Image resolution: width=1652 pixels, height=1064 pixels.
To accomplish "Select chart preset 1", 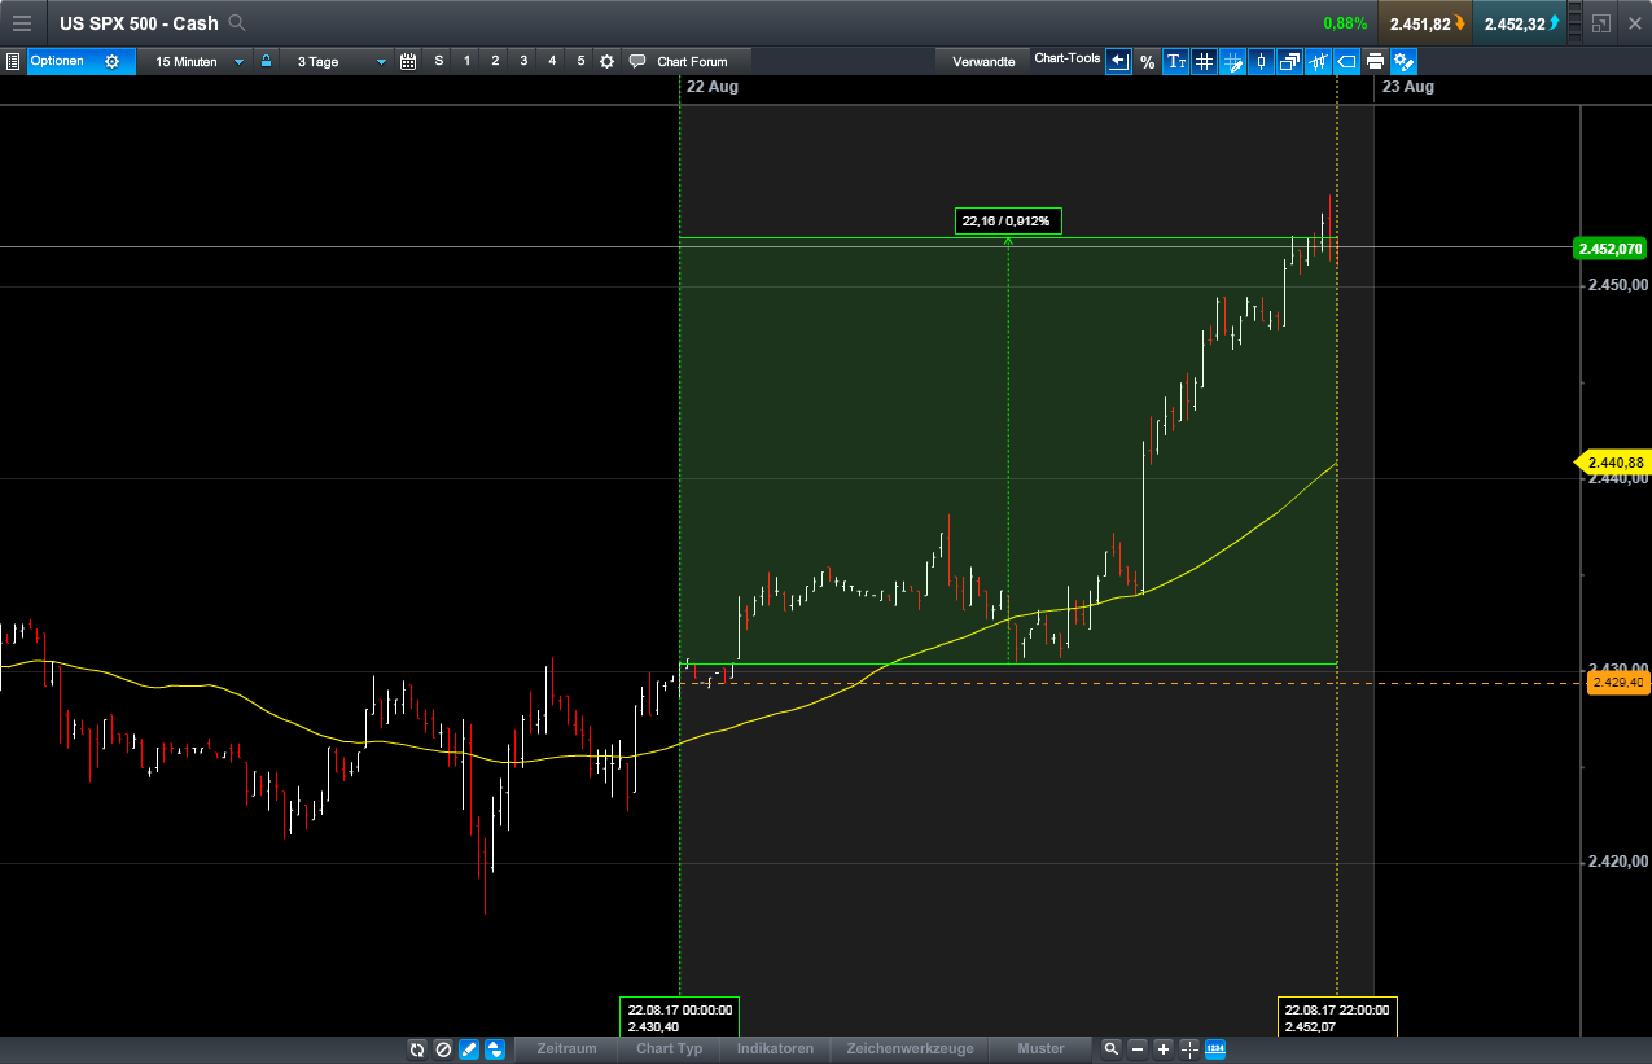I will tap(467, 61).
